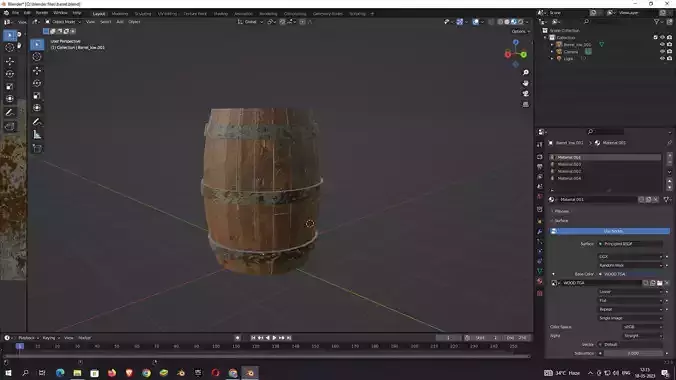This screenshot has height=380, width=676.
Task: Click the red X axis on navigation gizmo
Action: coord(508,54)
